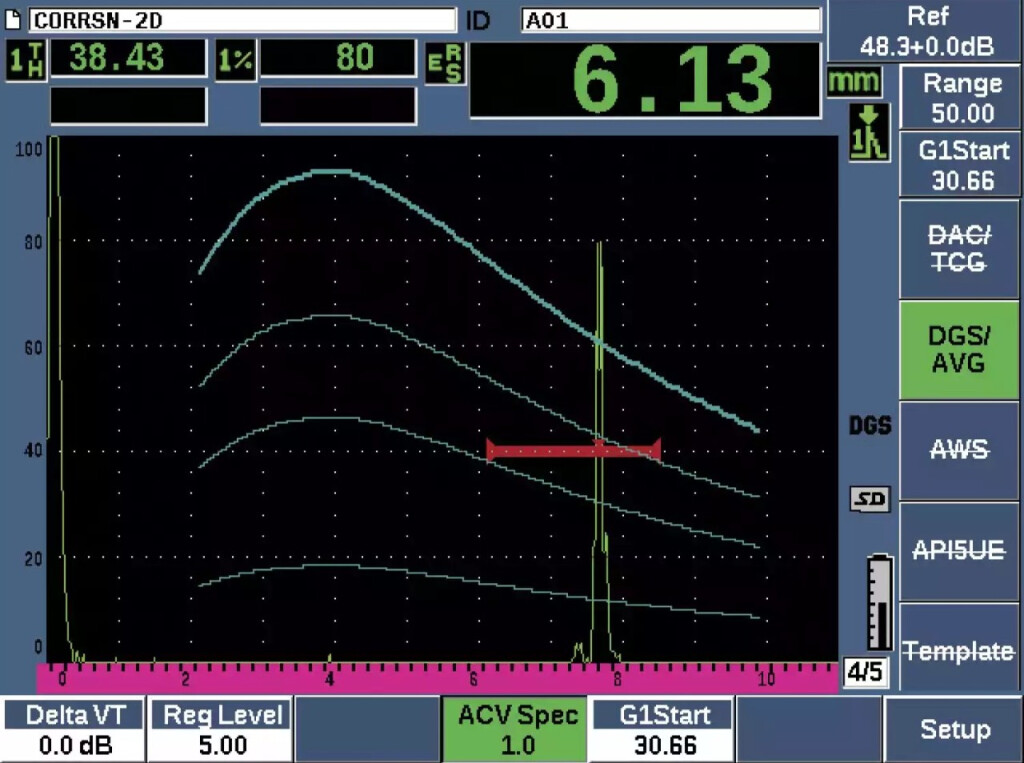Toggle the DAC/TCG option
Screen dimensions: 1024x763
(958, 249)
